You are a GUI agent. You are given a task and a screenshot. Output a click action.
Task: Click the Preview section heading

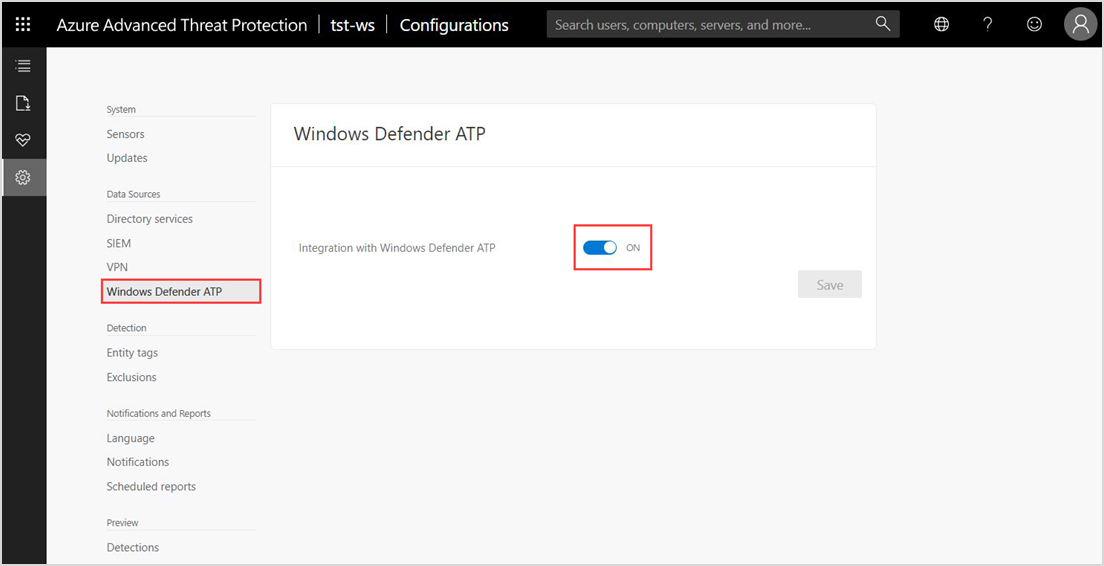tap(123, 522)
